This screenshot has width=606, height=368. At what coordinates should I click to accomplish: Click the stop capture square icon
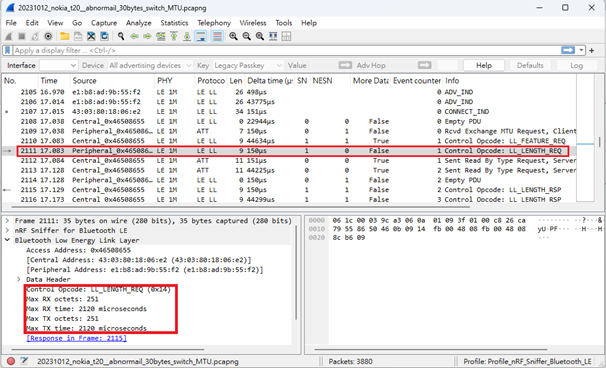pyautogui.click(x=22, y=36)
